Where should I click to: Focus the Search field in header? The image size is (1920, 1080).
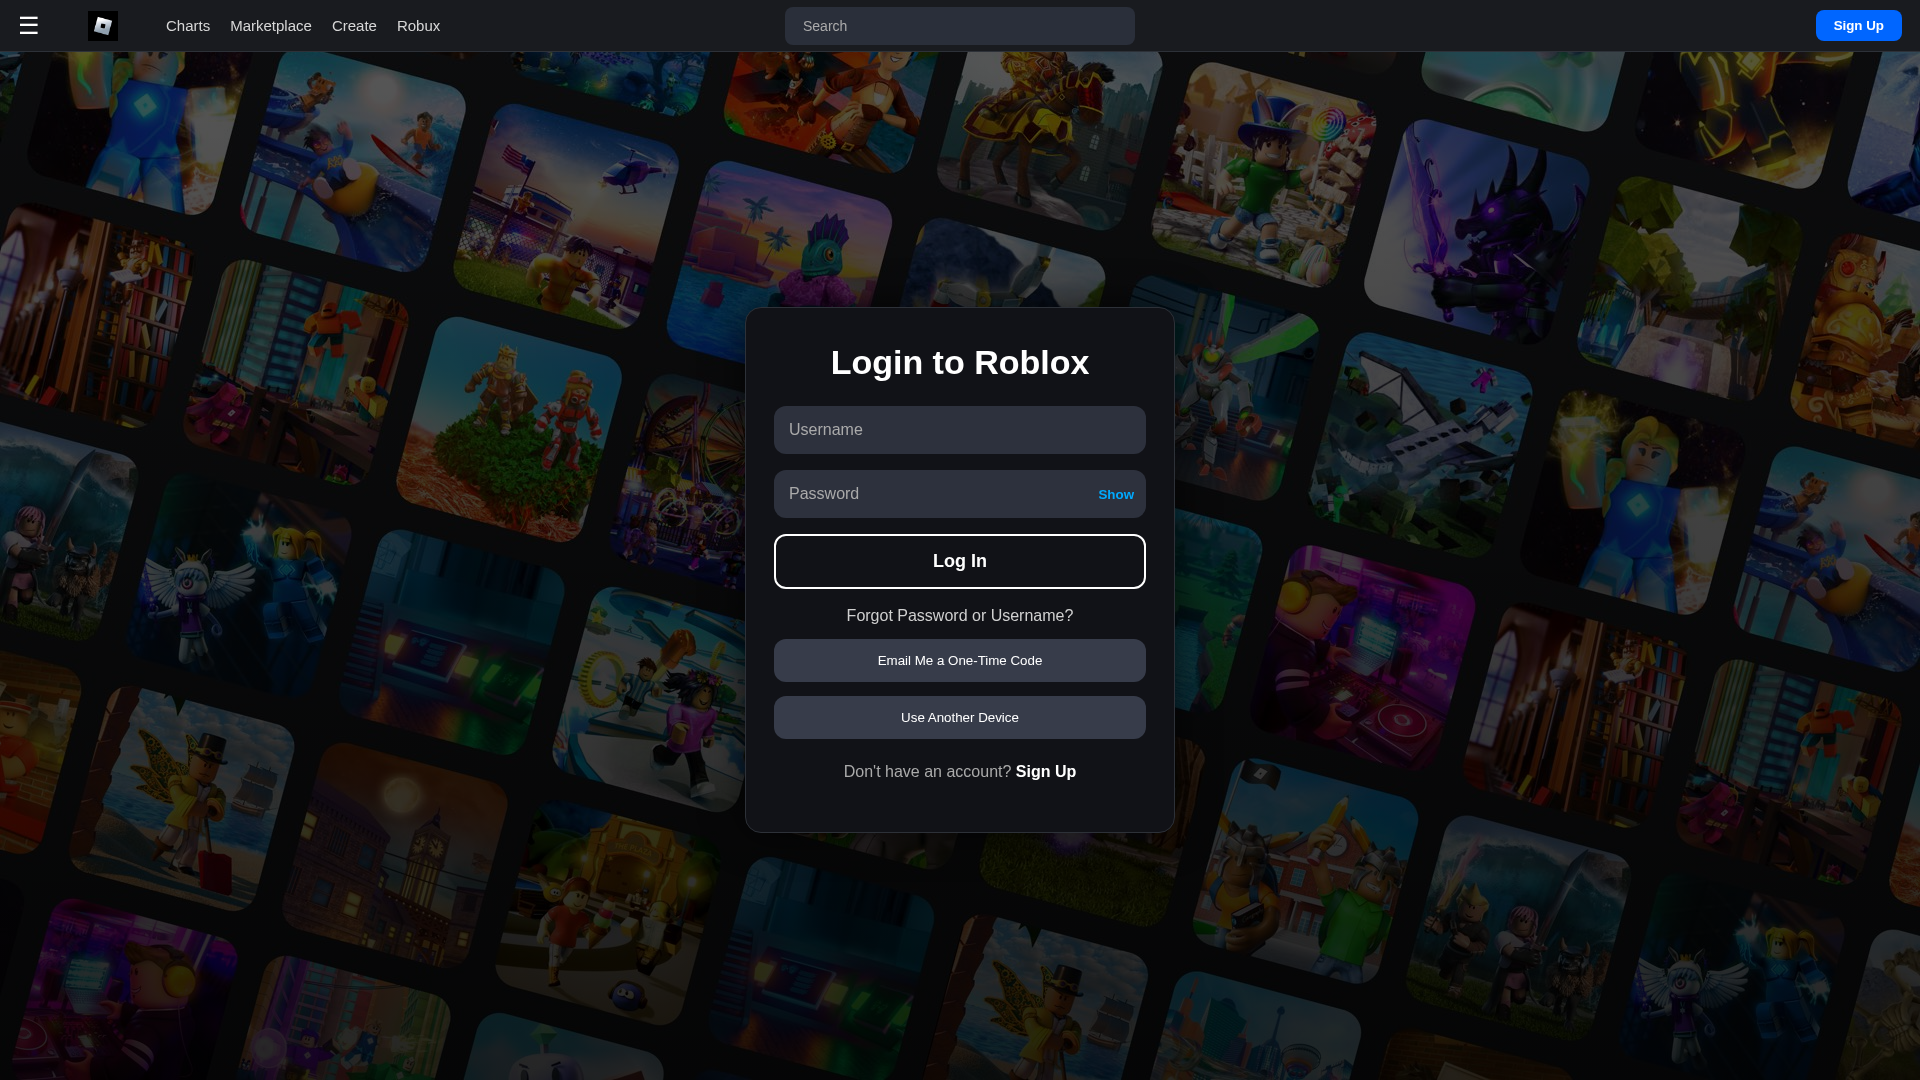960,26
